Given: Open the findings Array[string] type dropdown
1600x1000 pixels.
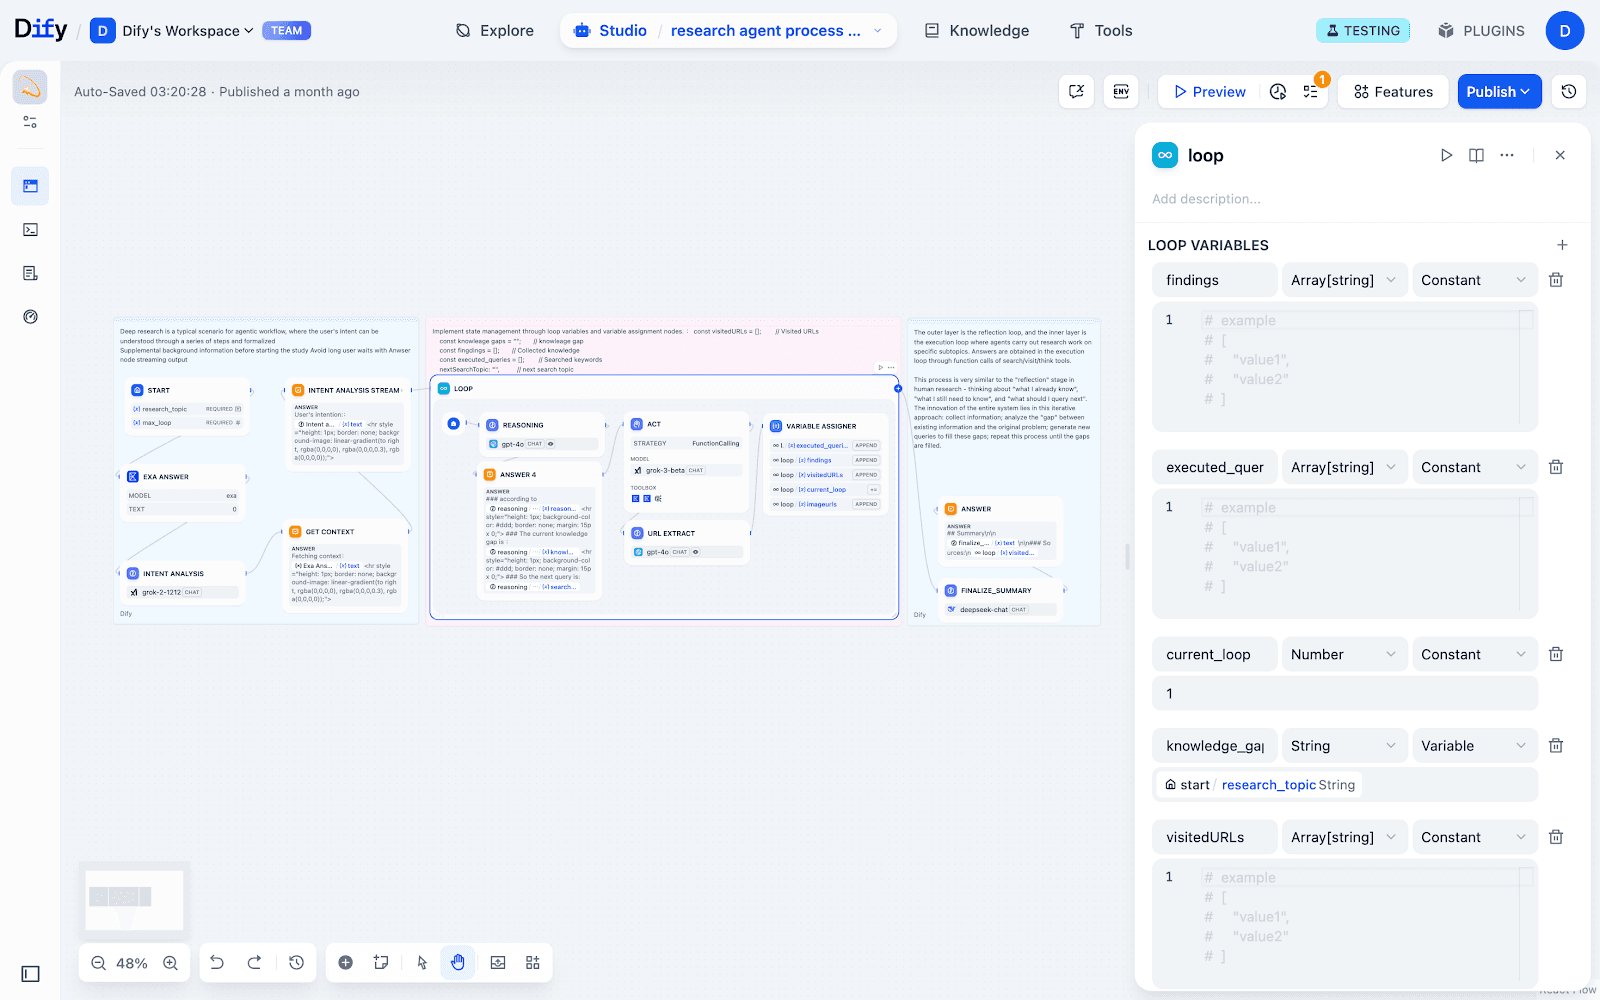Looking at the screenshot, I should click(1343, 280).
